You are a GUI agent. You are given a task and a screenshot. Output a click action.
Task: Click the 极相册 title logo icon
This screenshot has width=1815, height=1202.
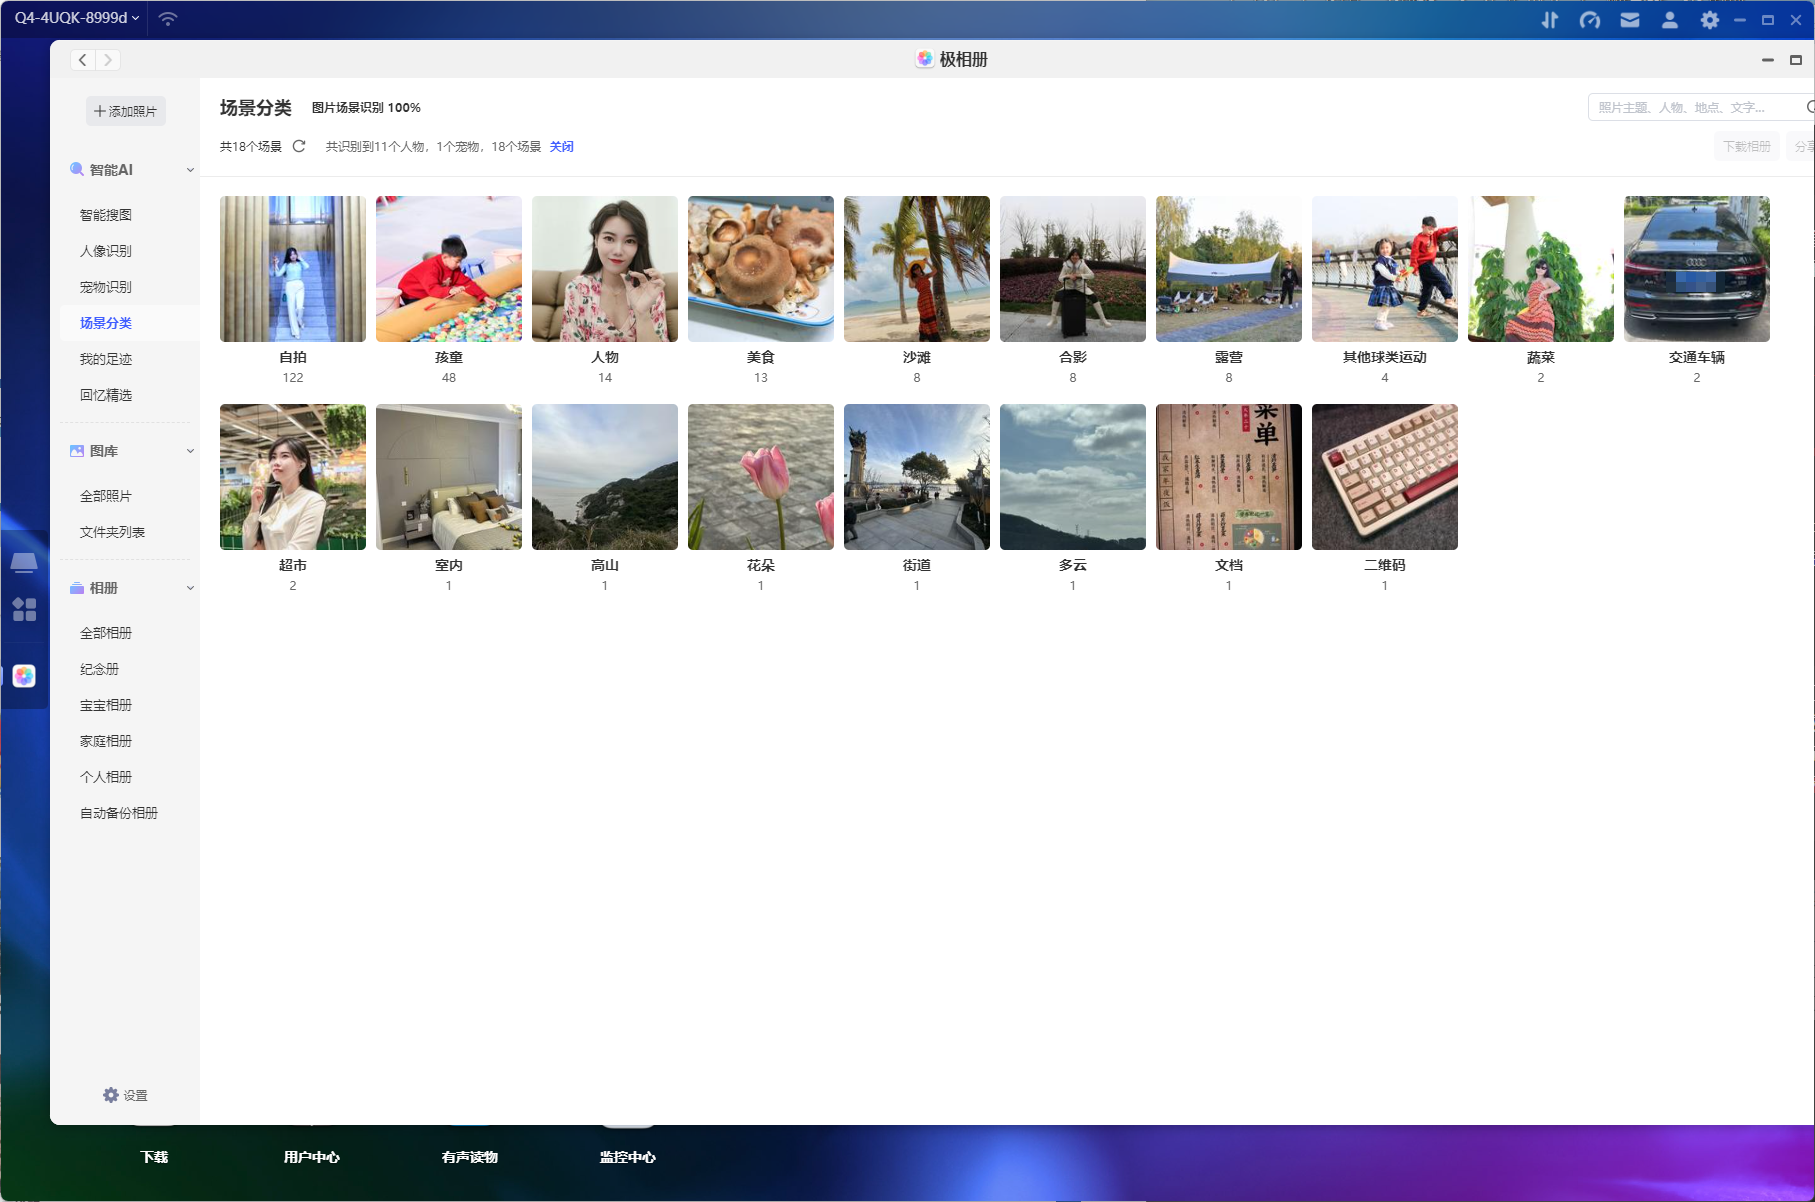pos(925,59)
